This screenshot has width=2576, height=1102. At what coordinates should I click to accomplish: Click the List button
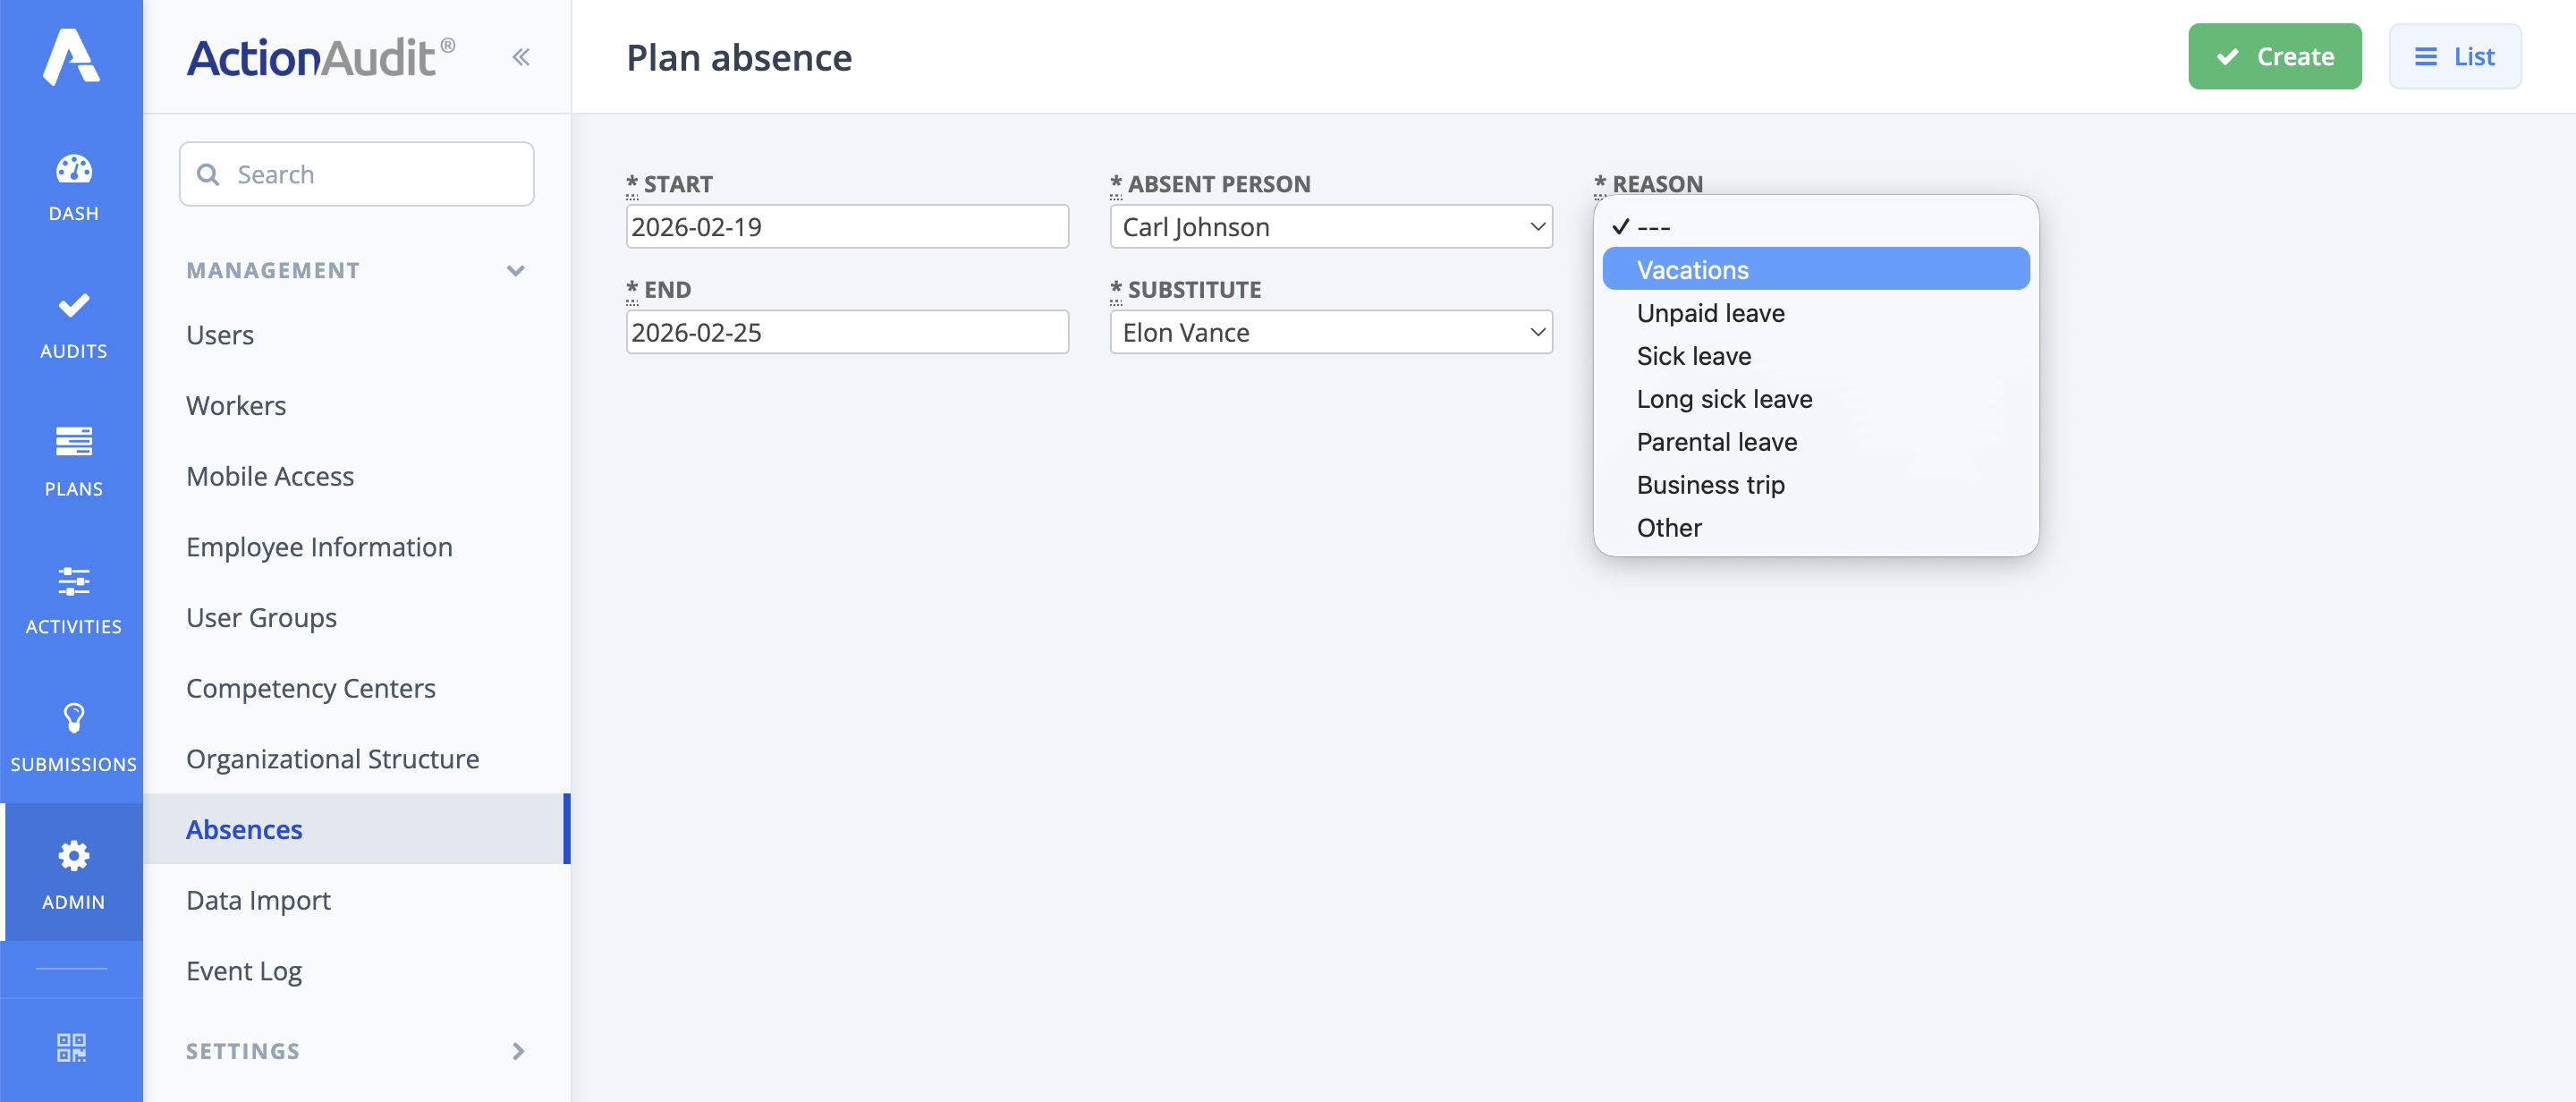[x=2454, y=57]
